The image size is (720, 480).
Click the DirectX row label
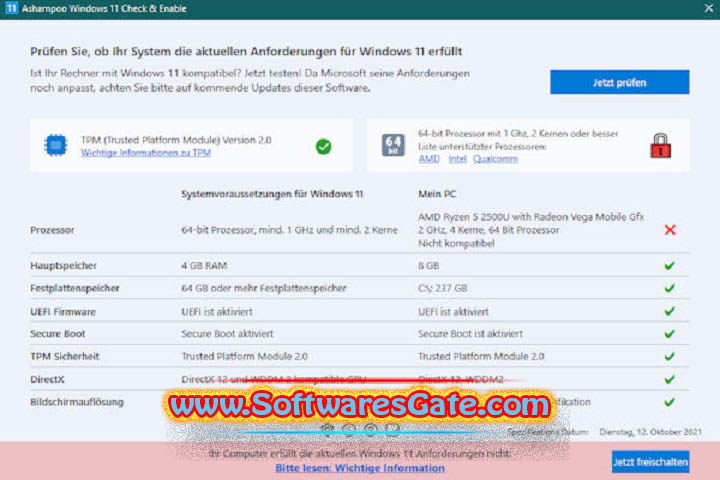47,379
